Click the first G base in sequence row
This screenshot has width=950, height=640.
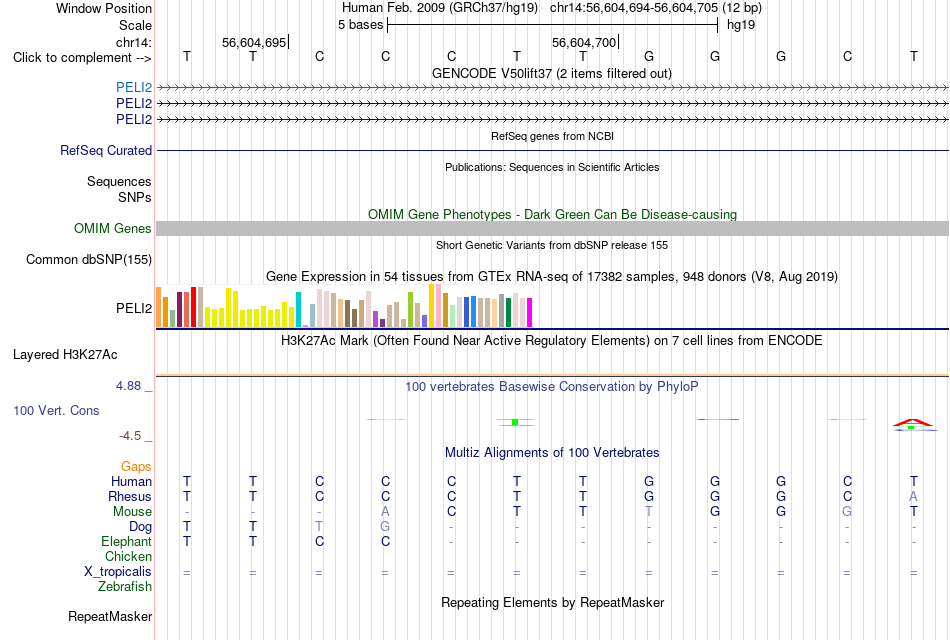(649, 56)
